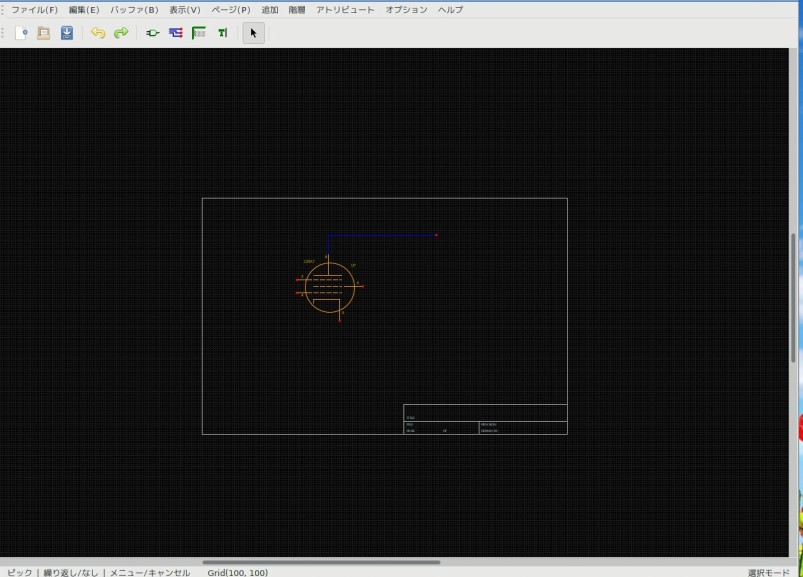Screen dimensions: 803x577
Task: Select the Add Bus tool
Action: tap(199, 33)
